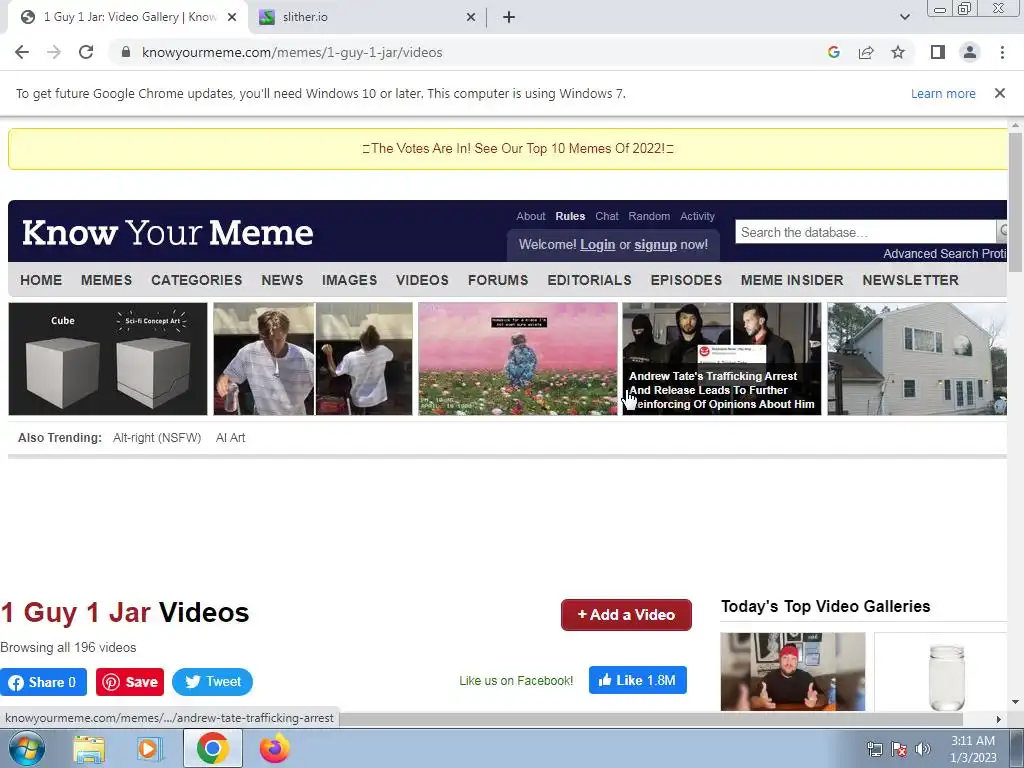This screenshot has height=768, width=1024.
Task: Open the FORUMS navigation item
Action: click(498, 280)
